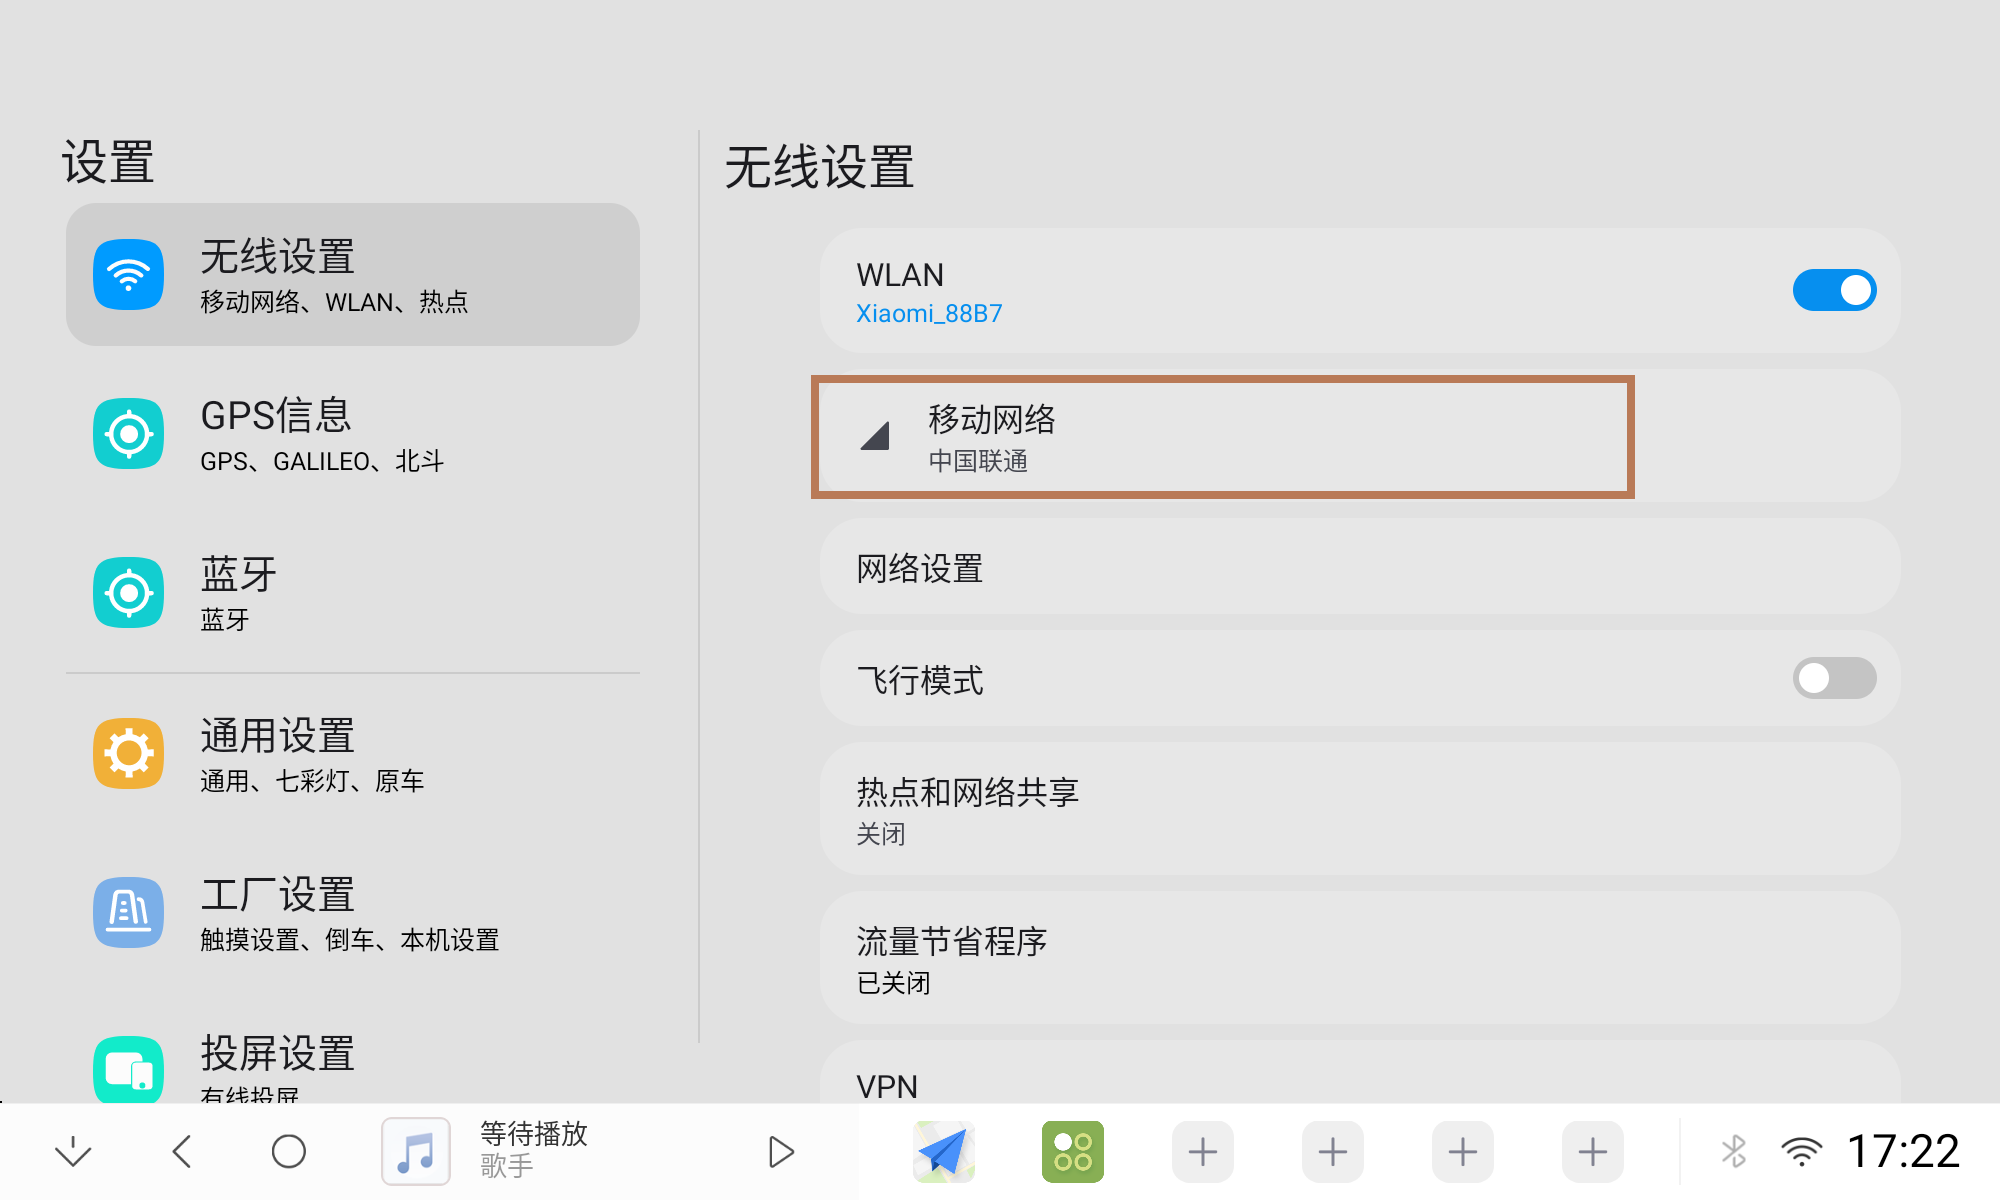2000x1200 pixels.
Task: Click the Xiaomi_88B7 network name
Action: pos(929,314)
